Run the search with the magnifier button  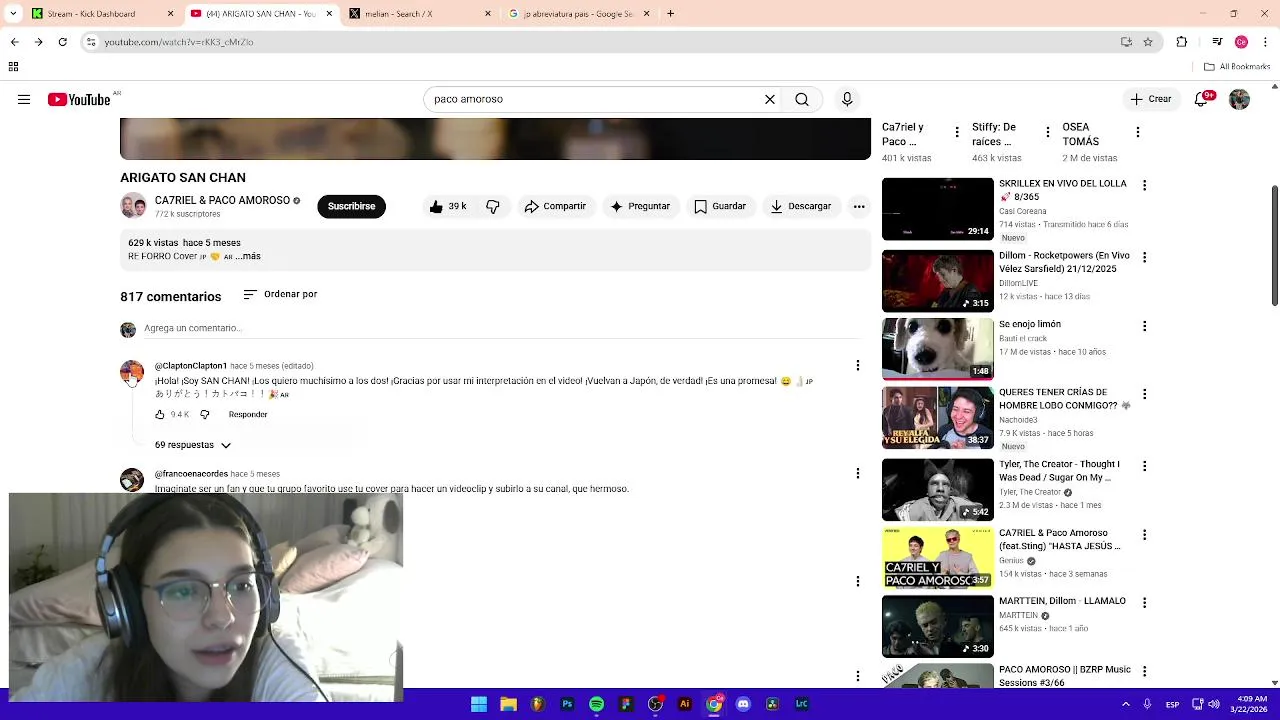[x=802, y=99]
